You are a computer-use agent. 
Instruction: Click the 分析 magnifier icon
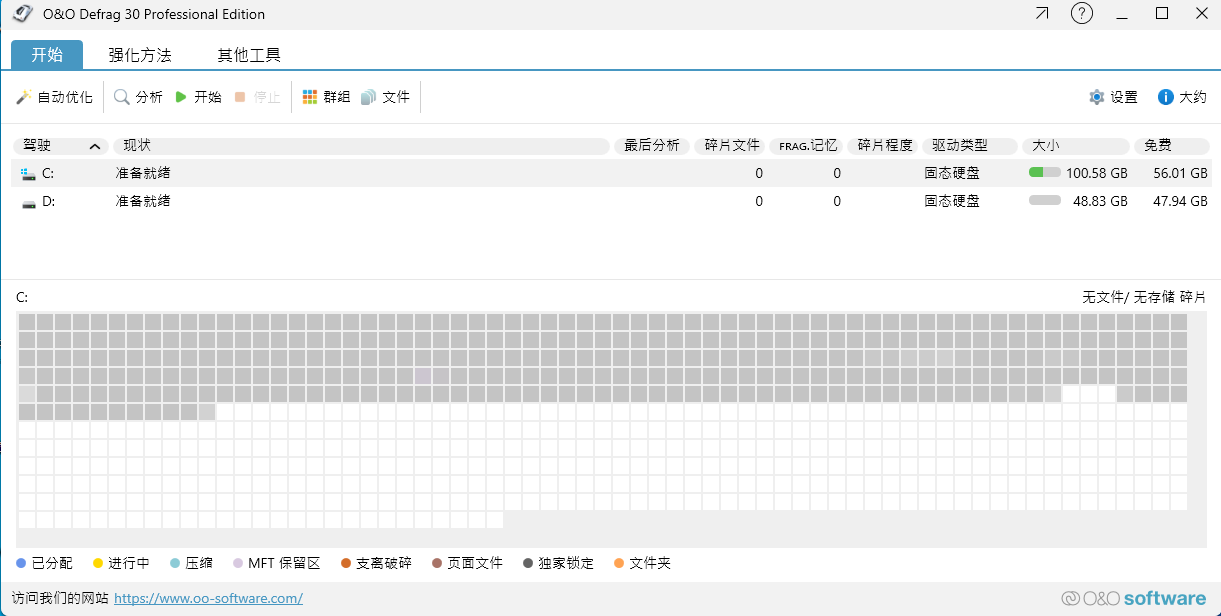tap(122, 97)
